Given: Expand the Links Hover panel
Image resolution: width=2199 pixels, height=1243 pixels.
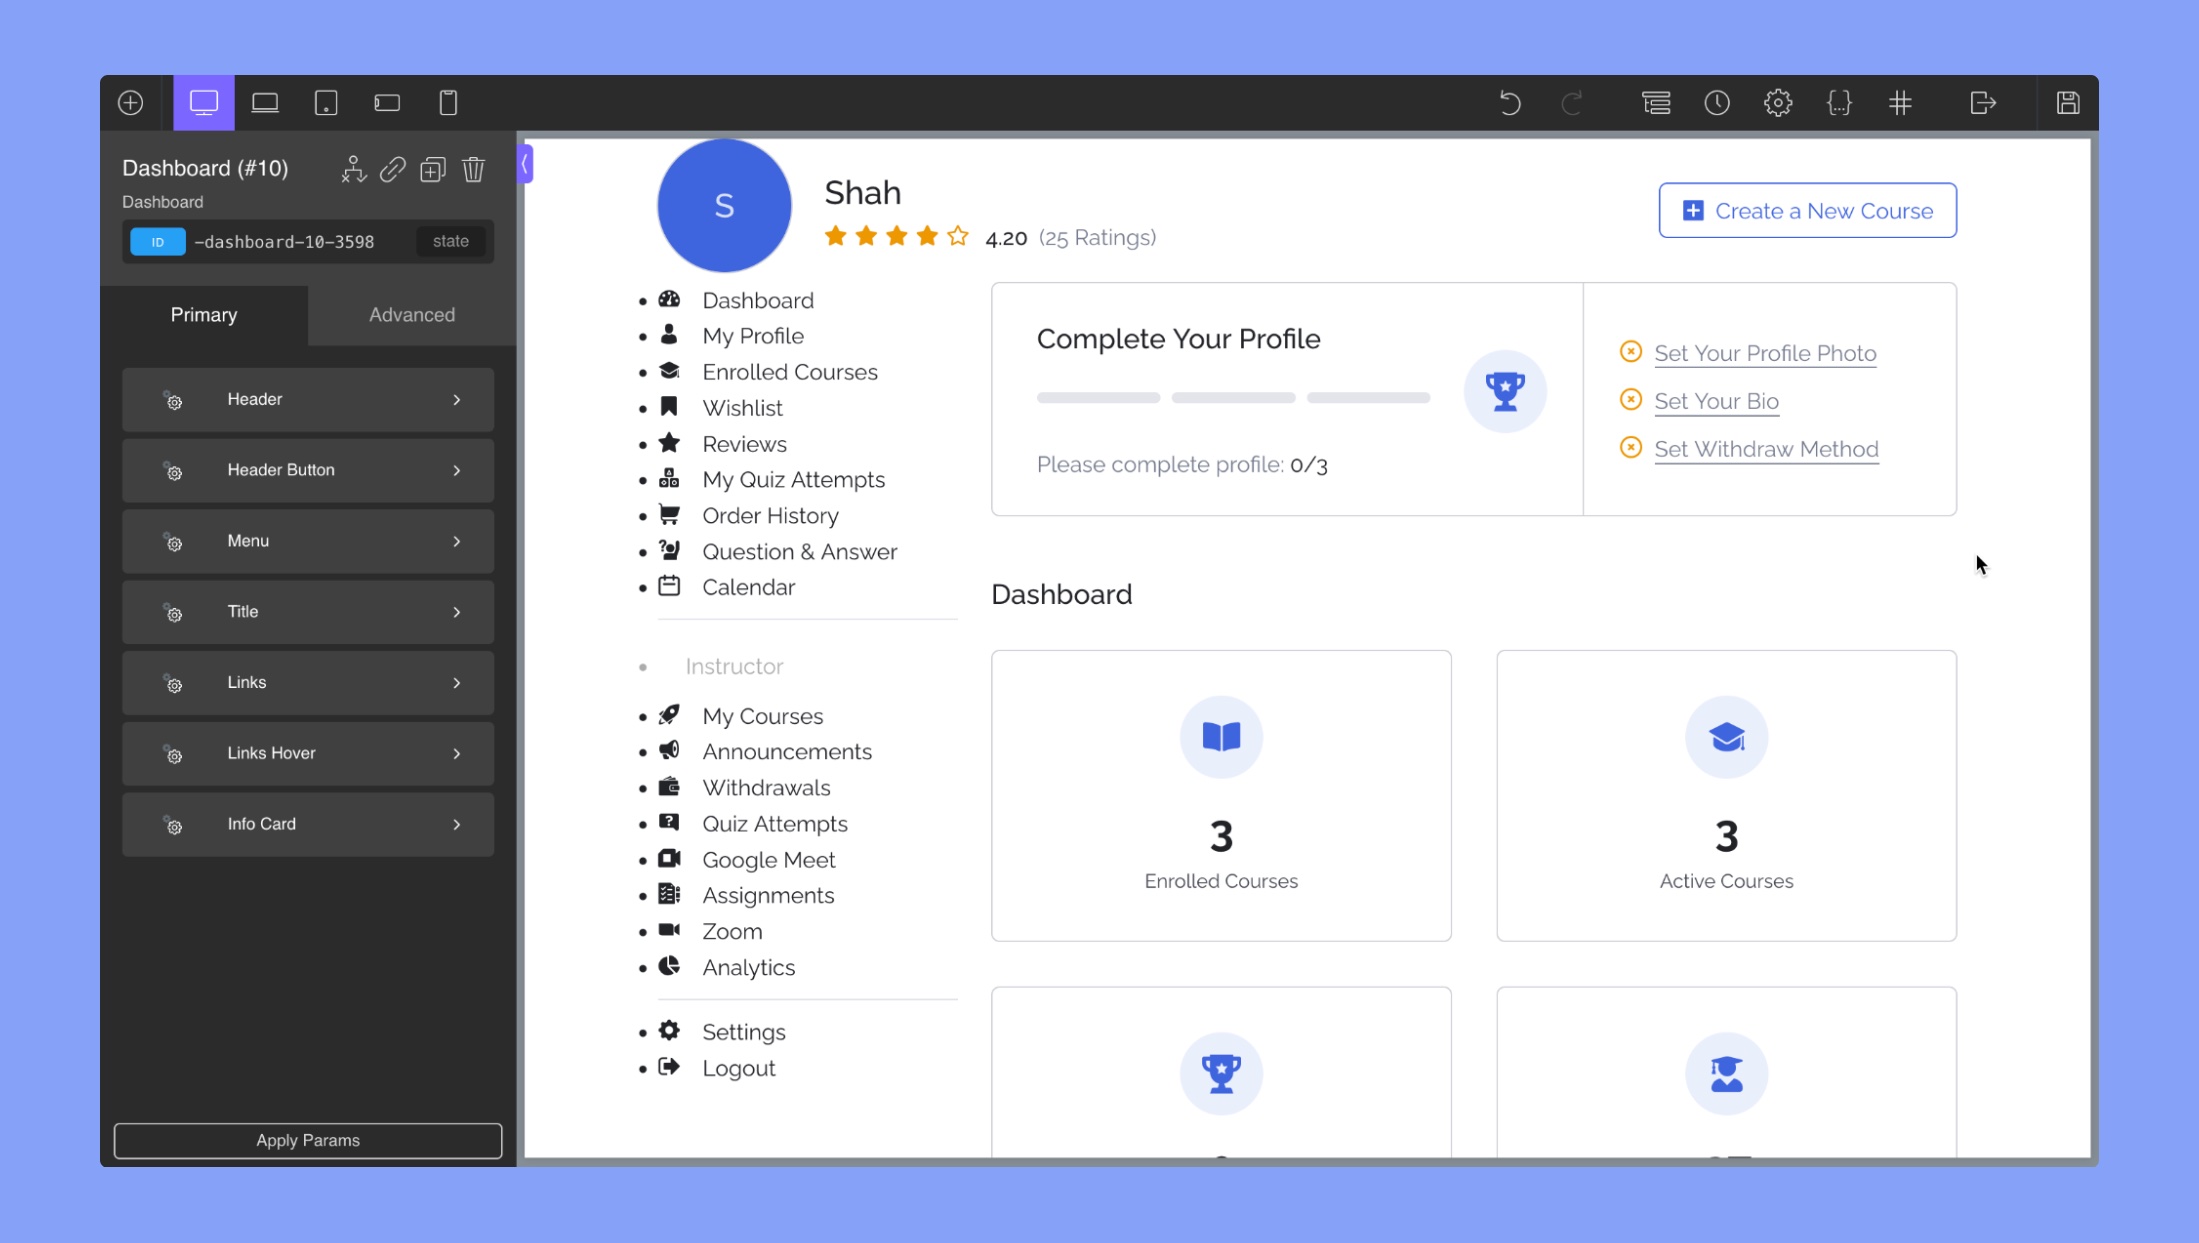Looking at the screenshot, I should coord(308,752).
